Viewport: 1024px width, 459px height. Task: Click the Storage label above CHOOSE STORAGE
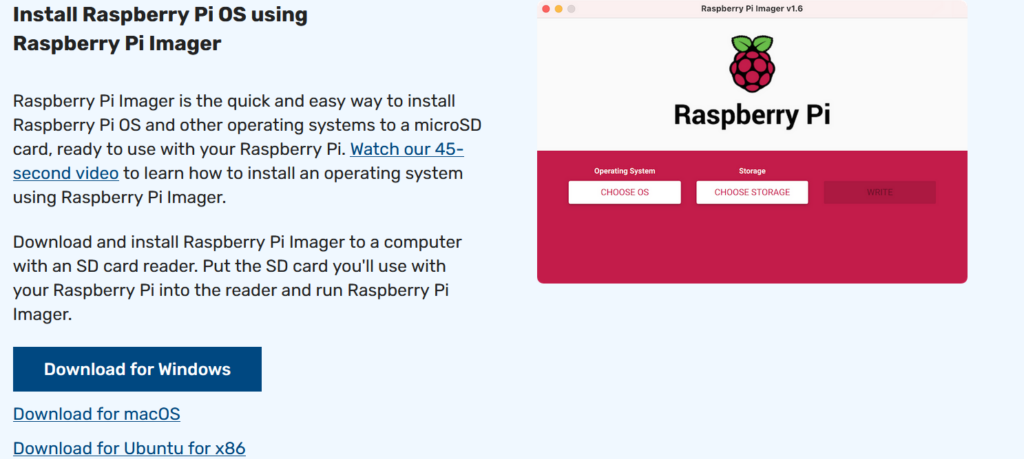(x=752, y=171)
